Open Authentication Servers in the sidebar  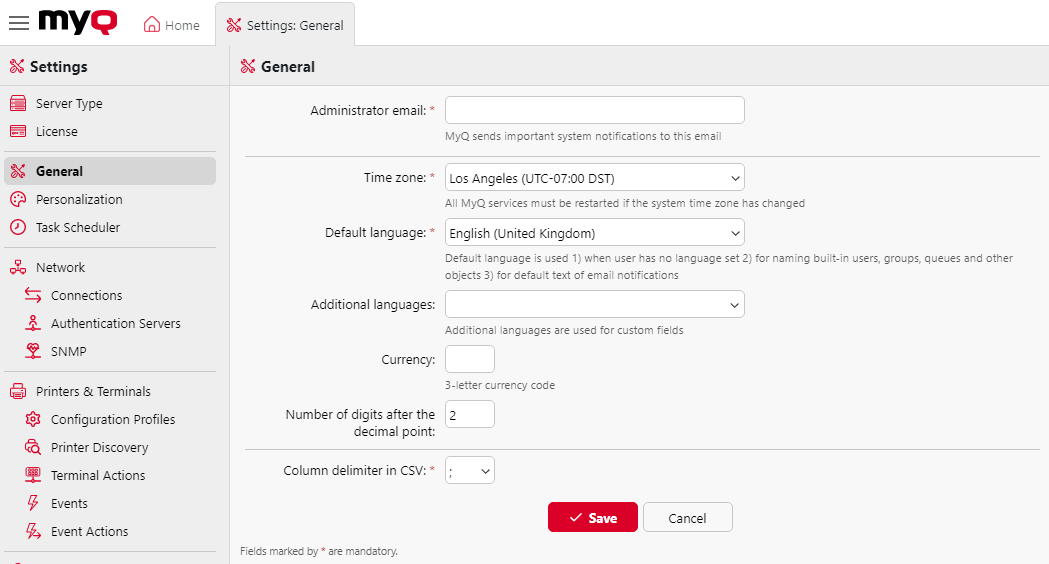(115, 324)
